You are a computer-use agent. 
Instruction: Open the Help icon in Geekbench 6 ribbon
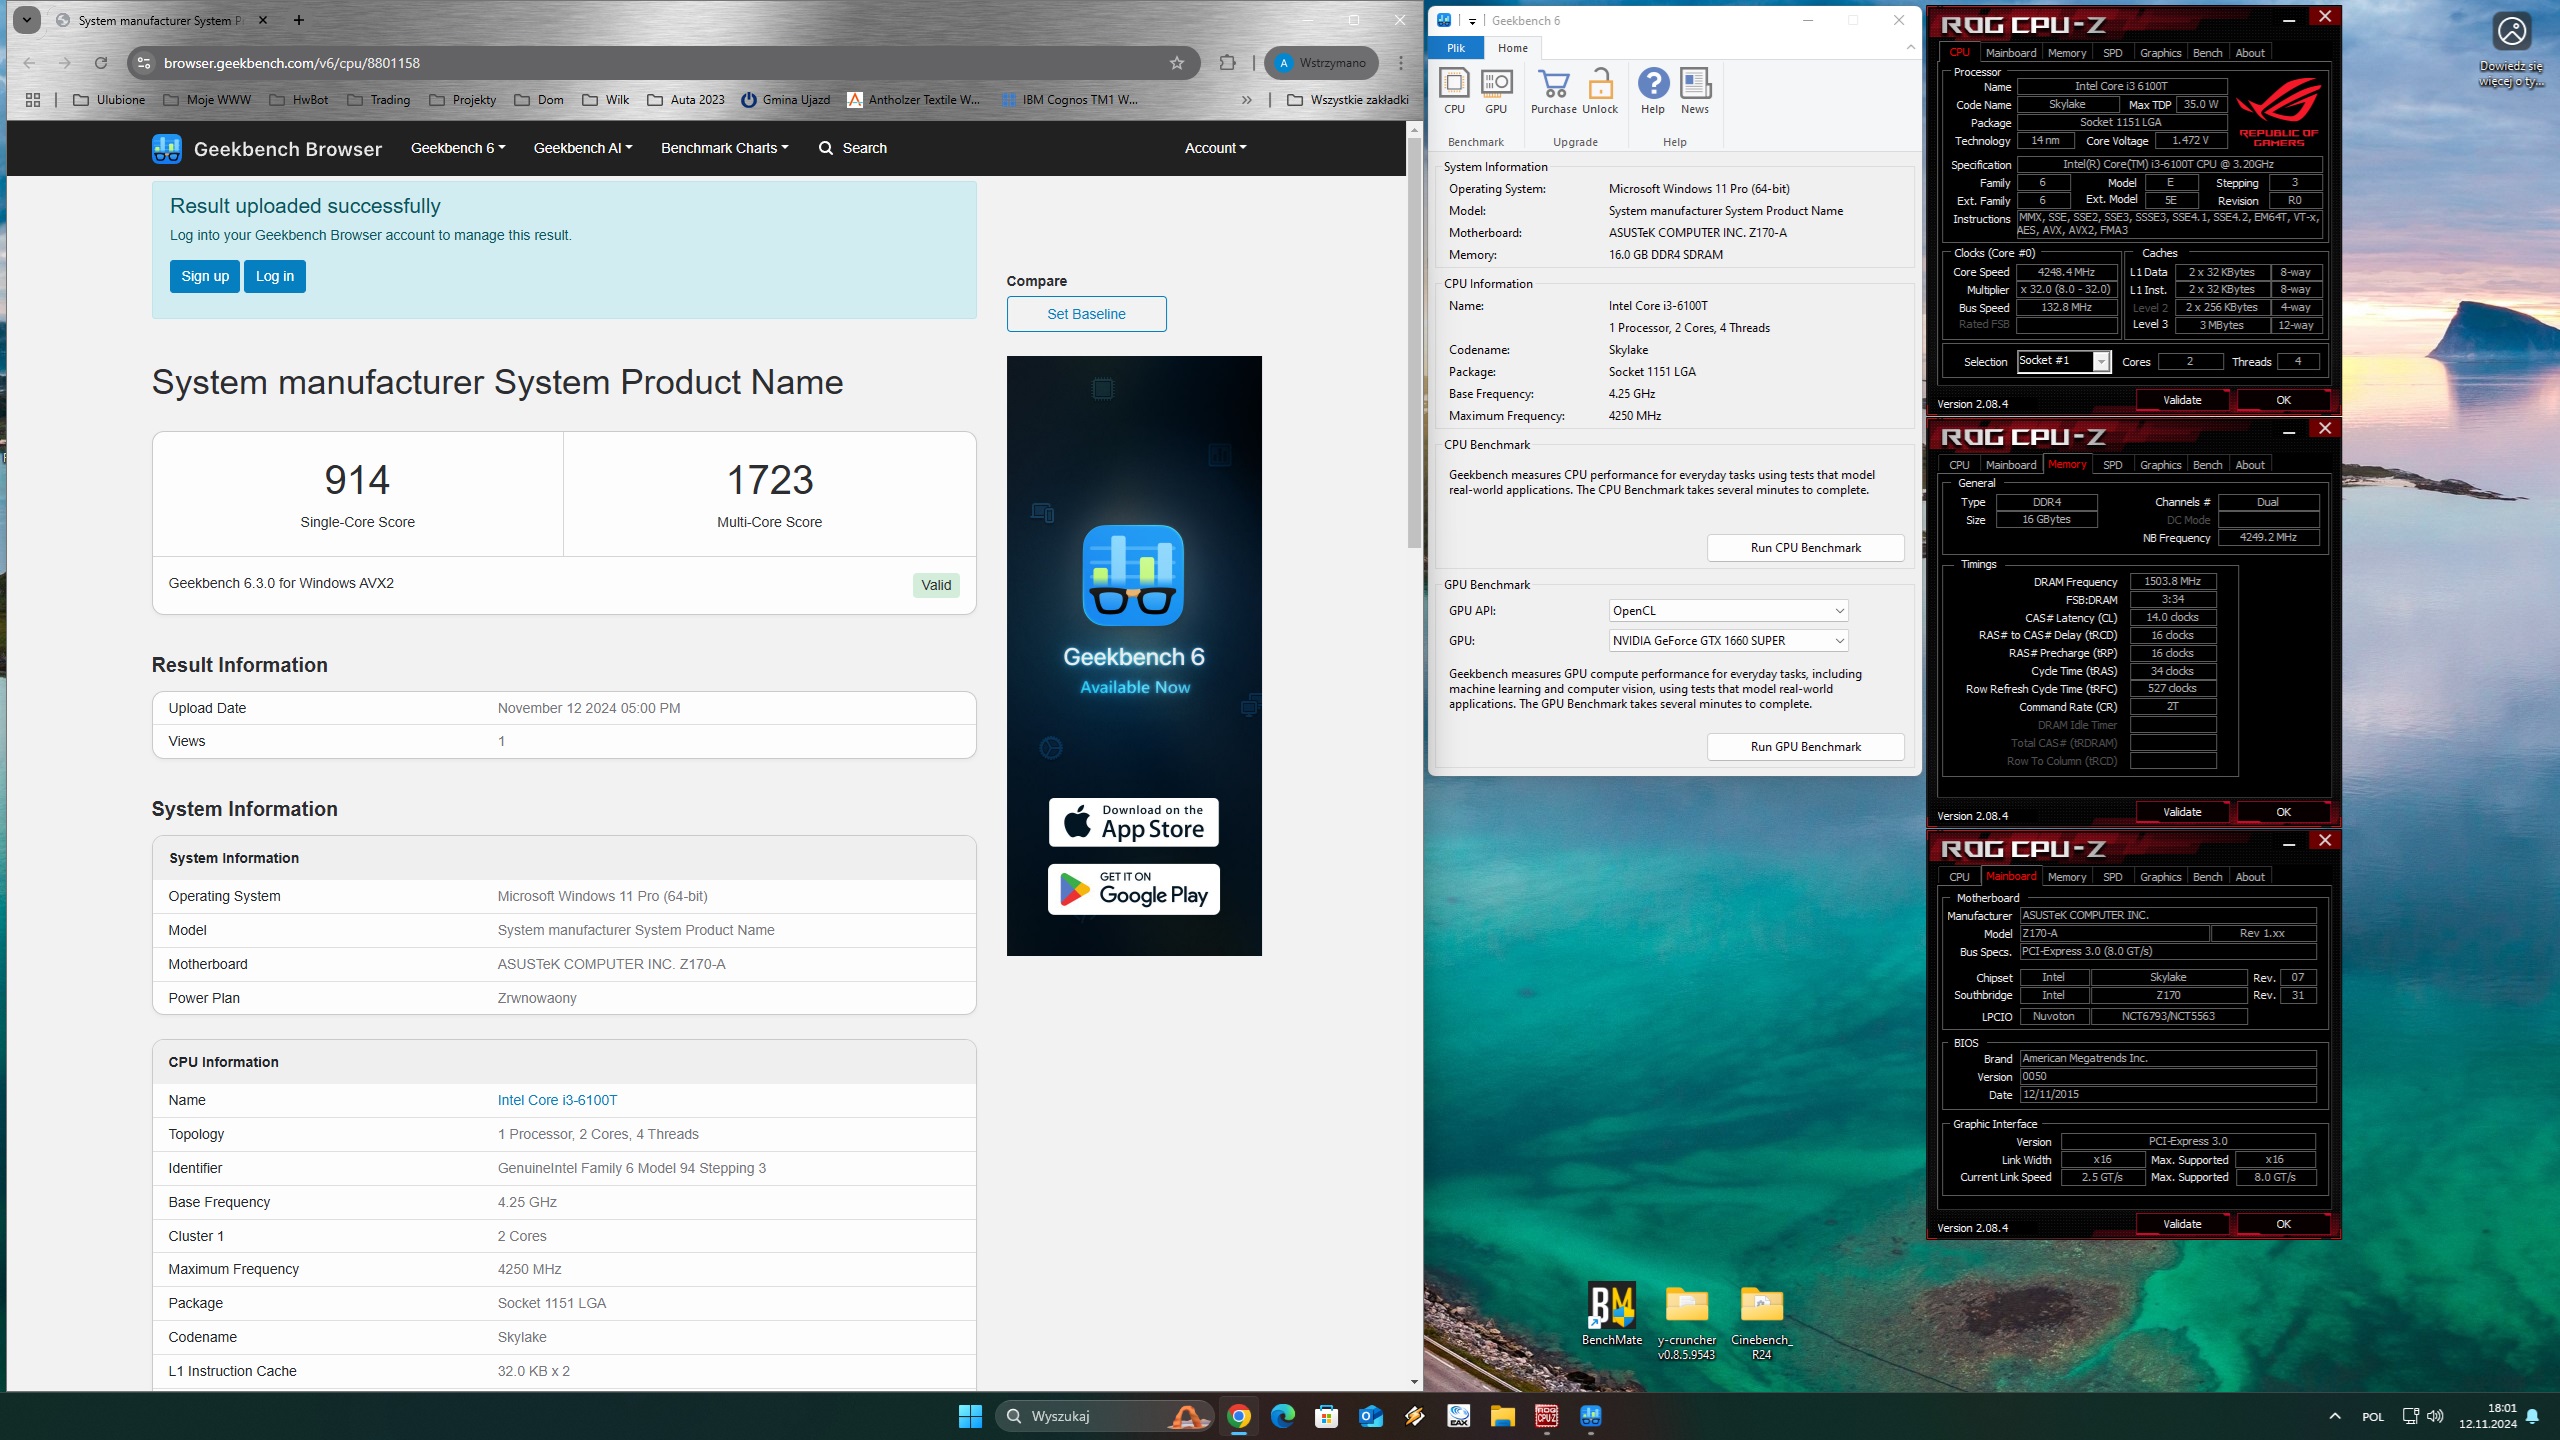[1653, 91]
